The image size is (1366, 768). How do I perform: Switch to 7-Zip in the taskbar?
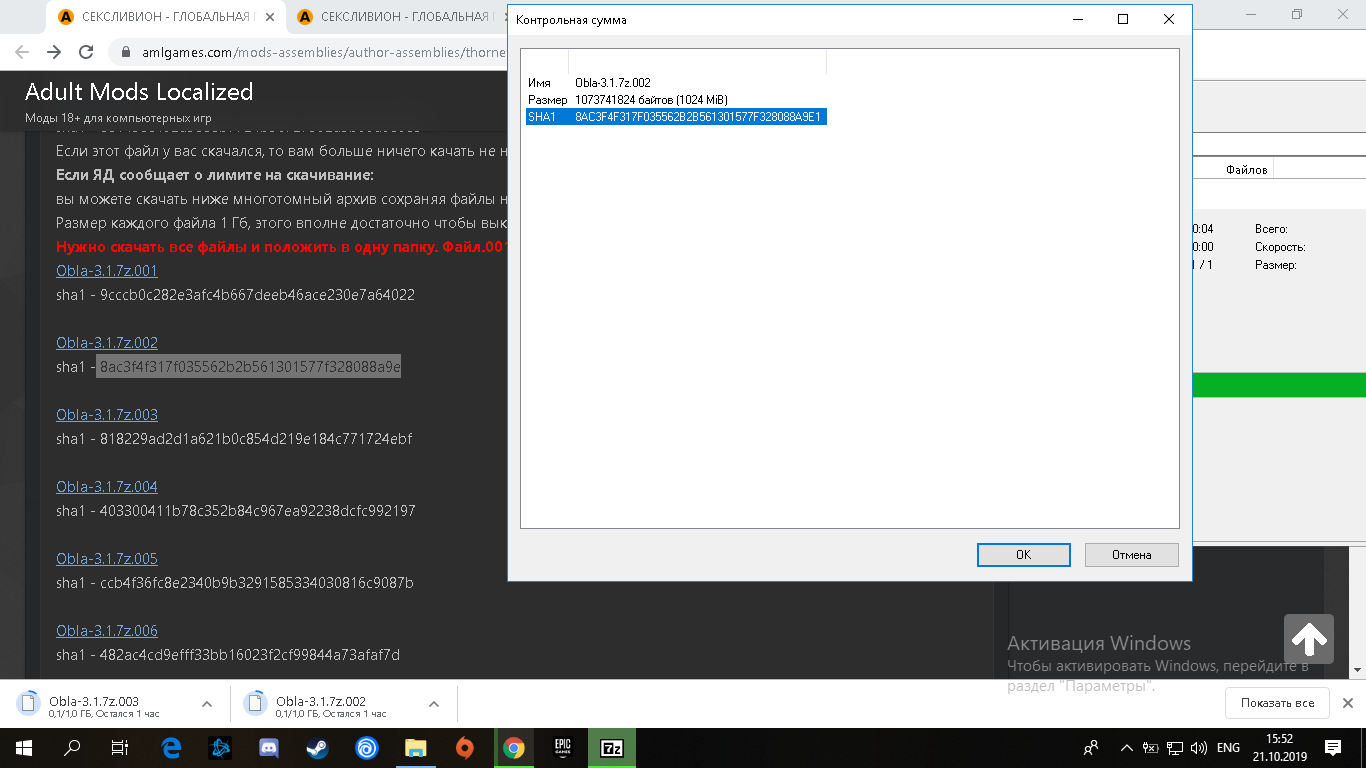(x=611, y=747)
